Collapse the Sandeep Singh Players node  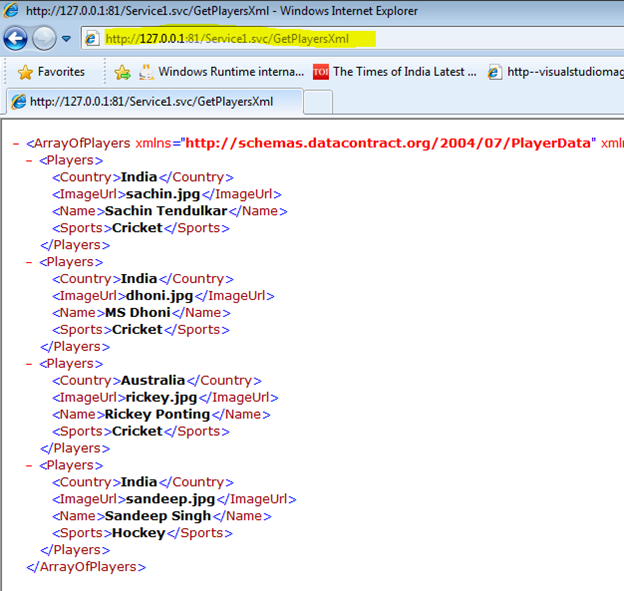click(30, 465)
